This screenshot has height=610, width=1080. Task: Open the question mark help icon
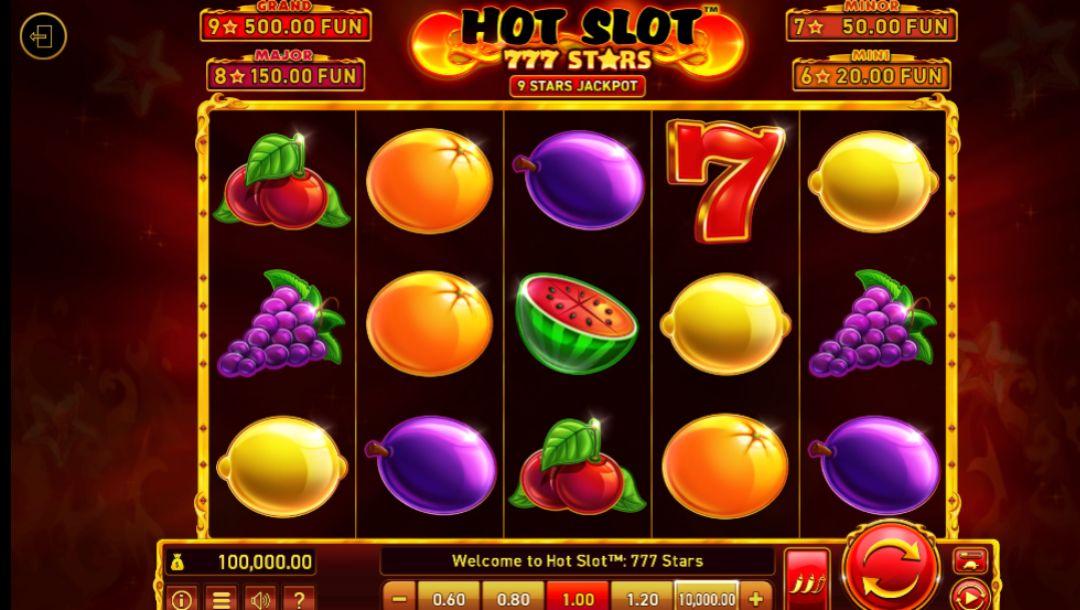[x=299, y=599]
